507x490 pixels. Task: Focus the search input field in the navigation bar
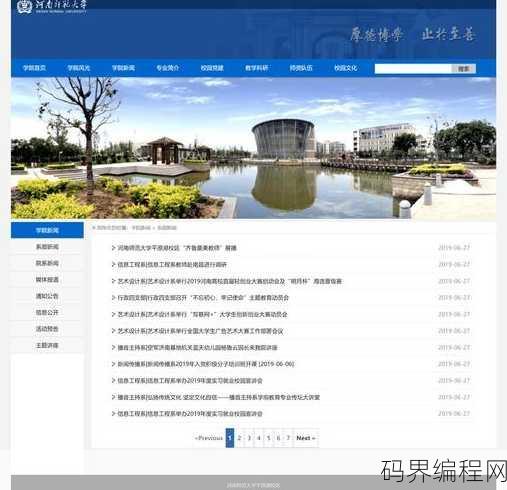point(413,68)
